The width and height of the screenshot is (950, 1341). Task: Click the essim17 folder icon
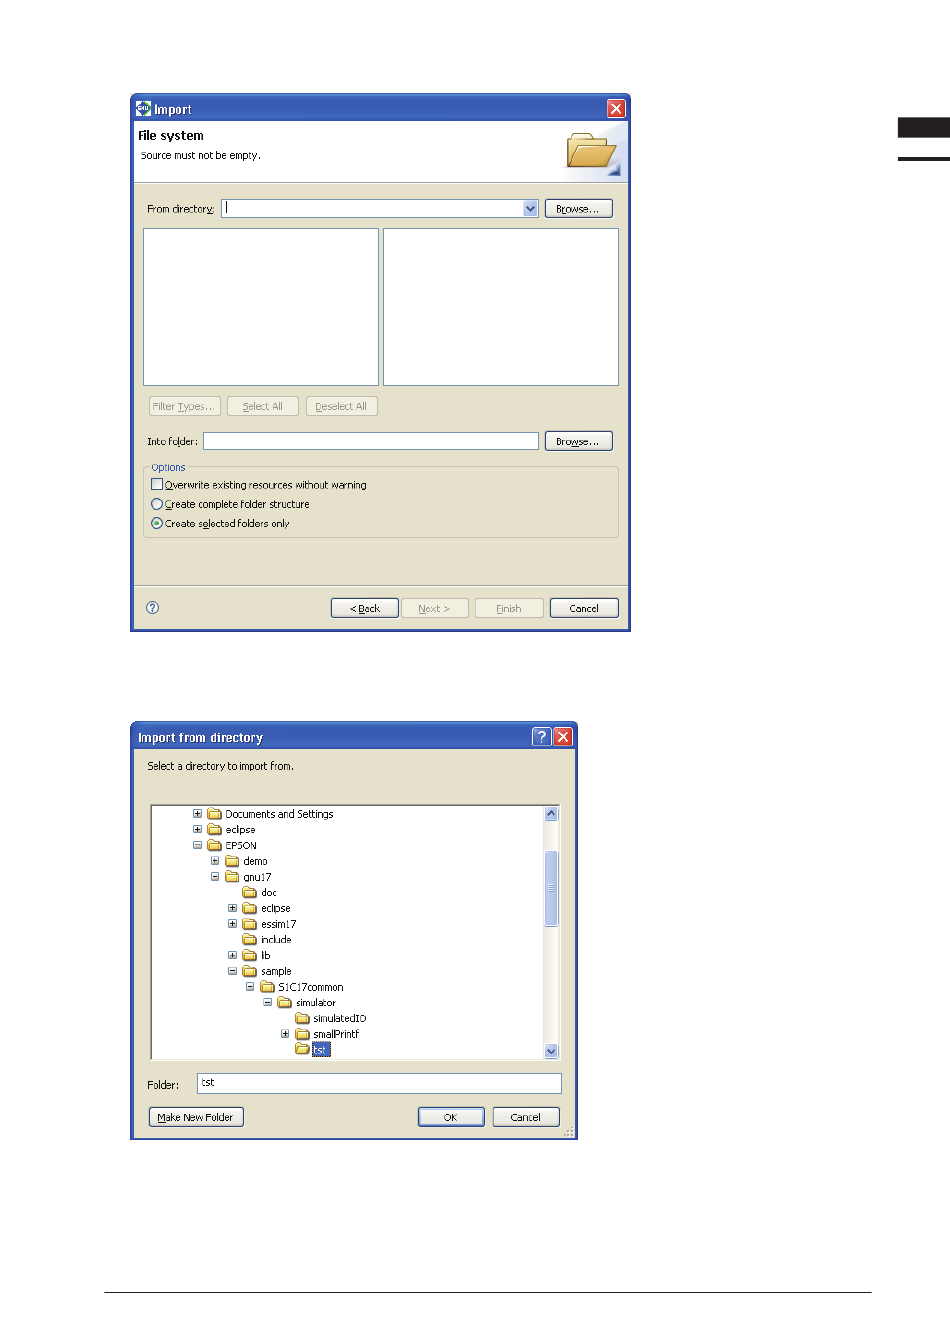(250, 924)
